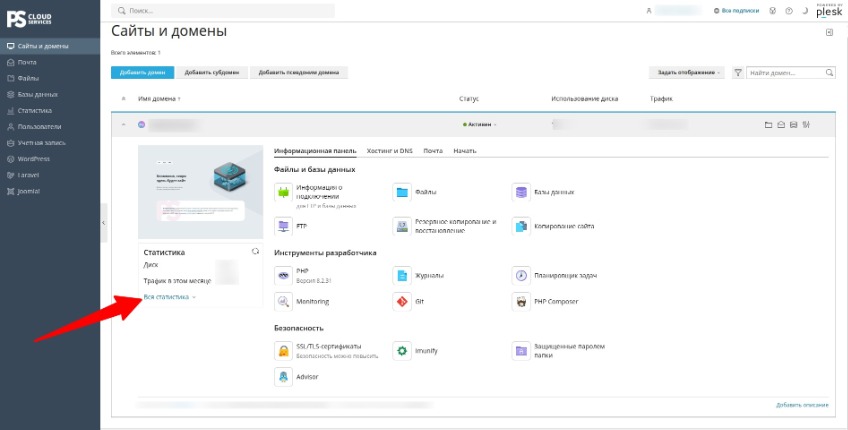Open the Планировщик задач icon
Image resolution: width=848 pixels, height=430 pixels.
point(521,276)
